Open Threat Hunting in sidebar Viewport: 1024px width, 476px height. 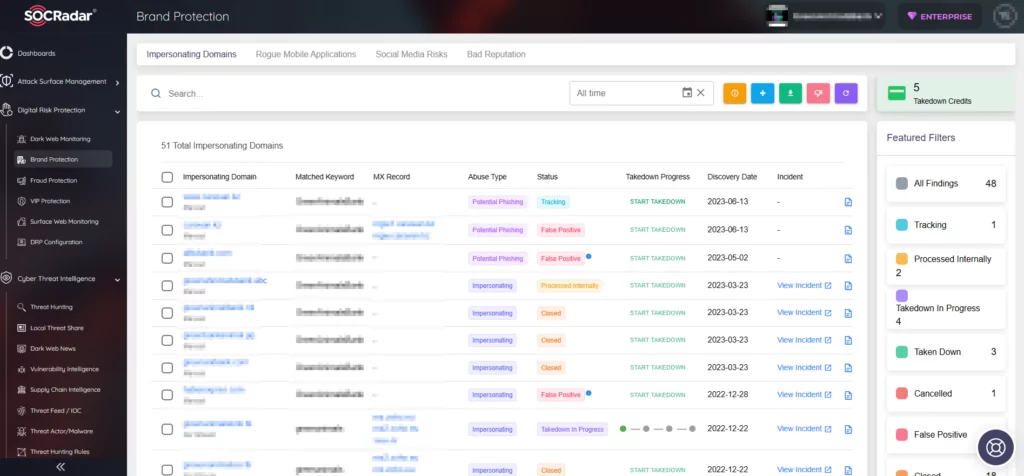[x=52, y=307]
